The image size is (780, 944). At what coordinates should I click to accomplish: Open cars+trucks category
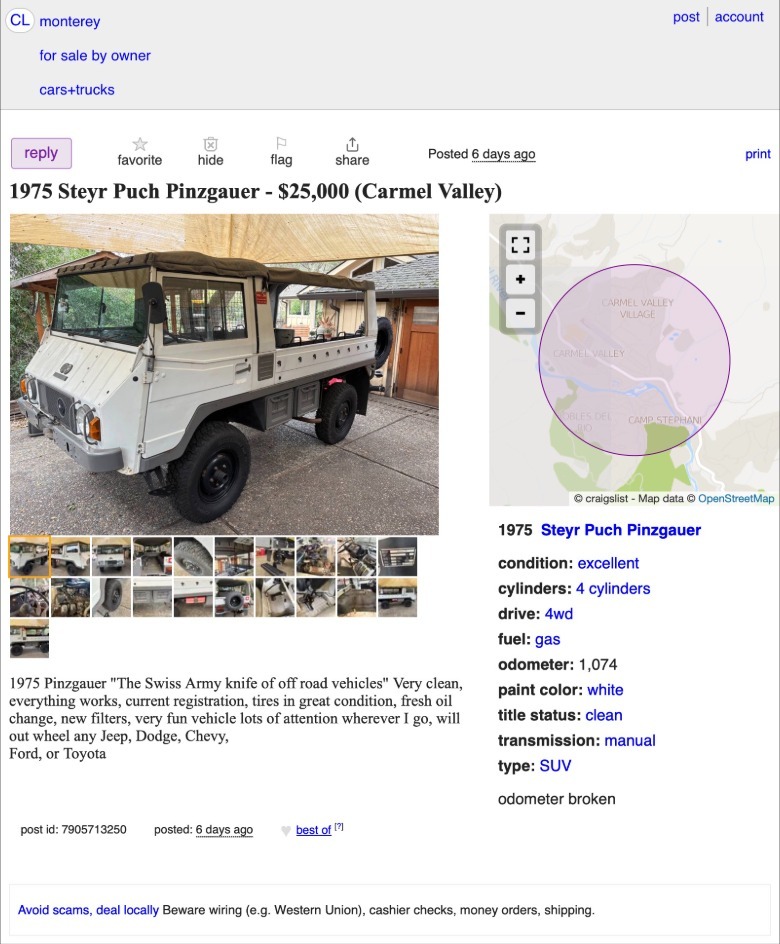(x=77, y=90)
